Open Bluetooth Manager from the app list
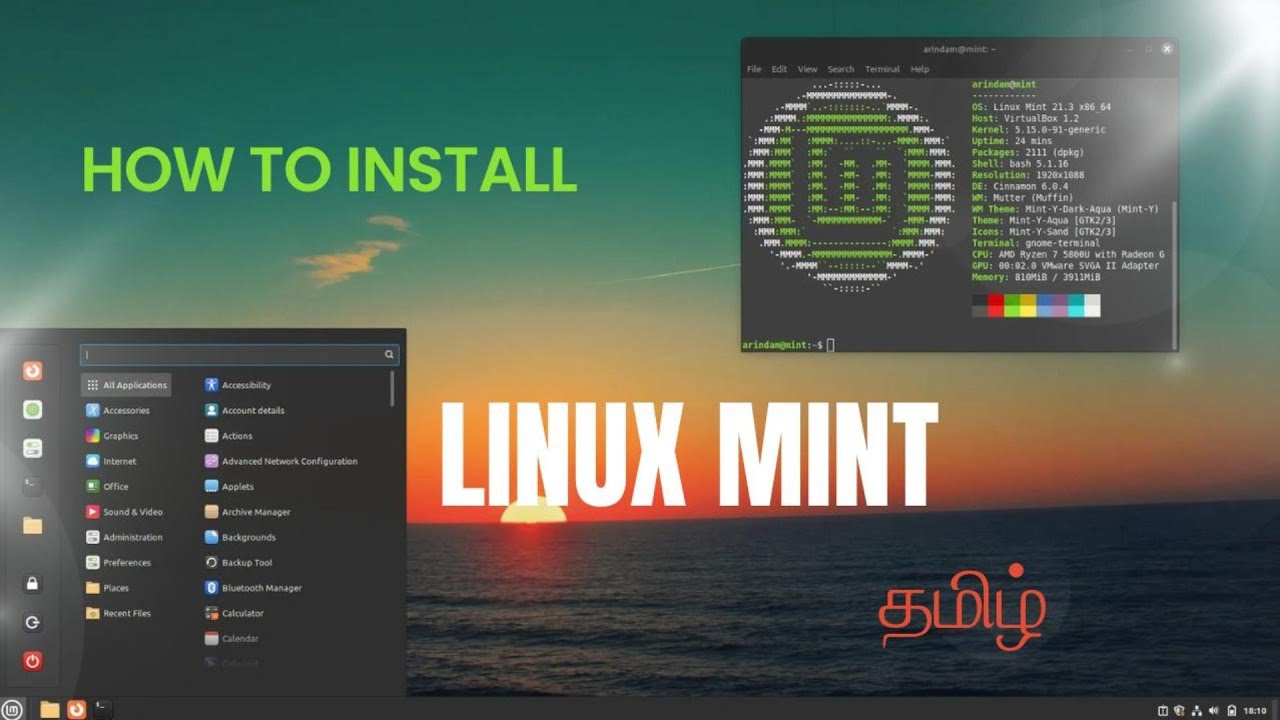The image size is (1280, 720). pyautogui.click(x=253, y=588)
